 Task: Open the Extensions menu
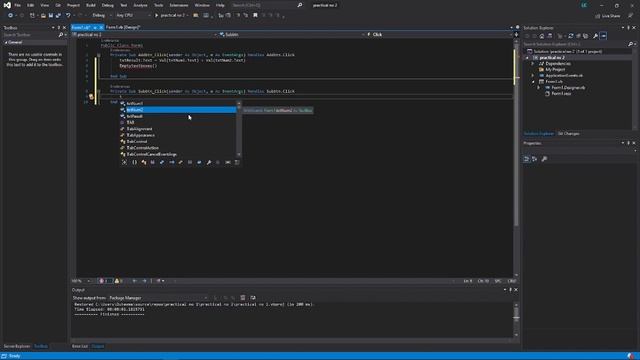point(179,5)
